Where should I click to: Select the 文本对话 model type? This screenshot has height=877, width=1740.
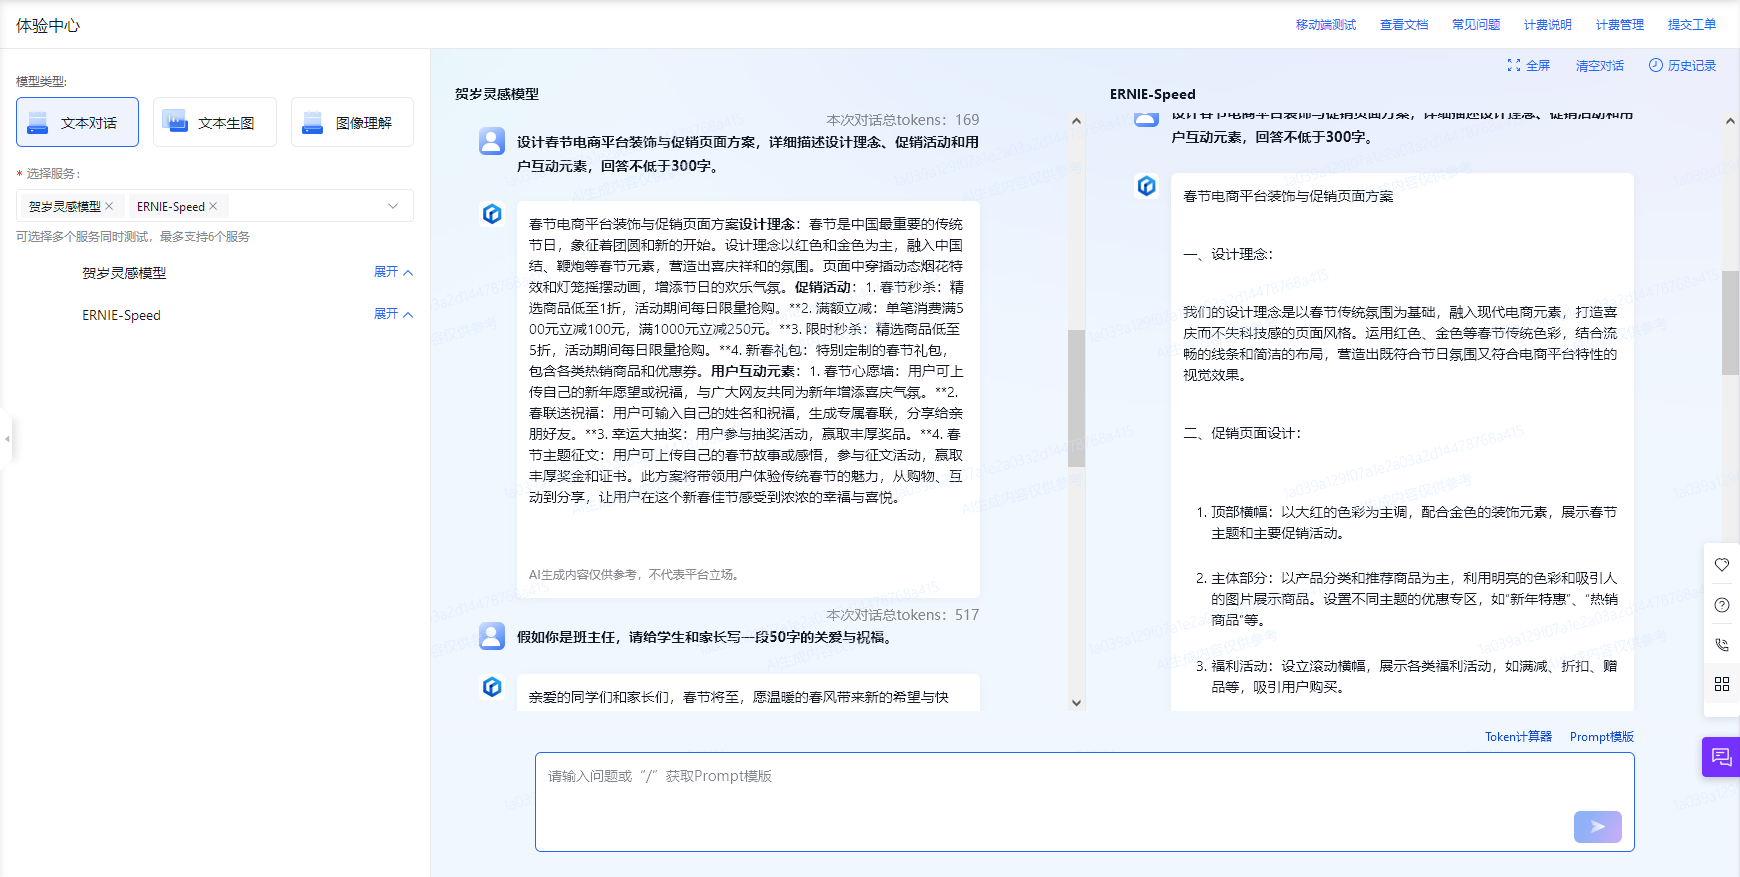[x=77, y=122]
